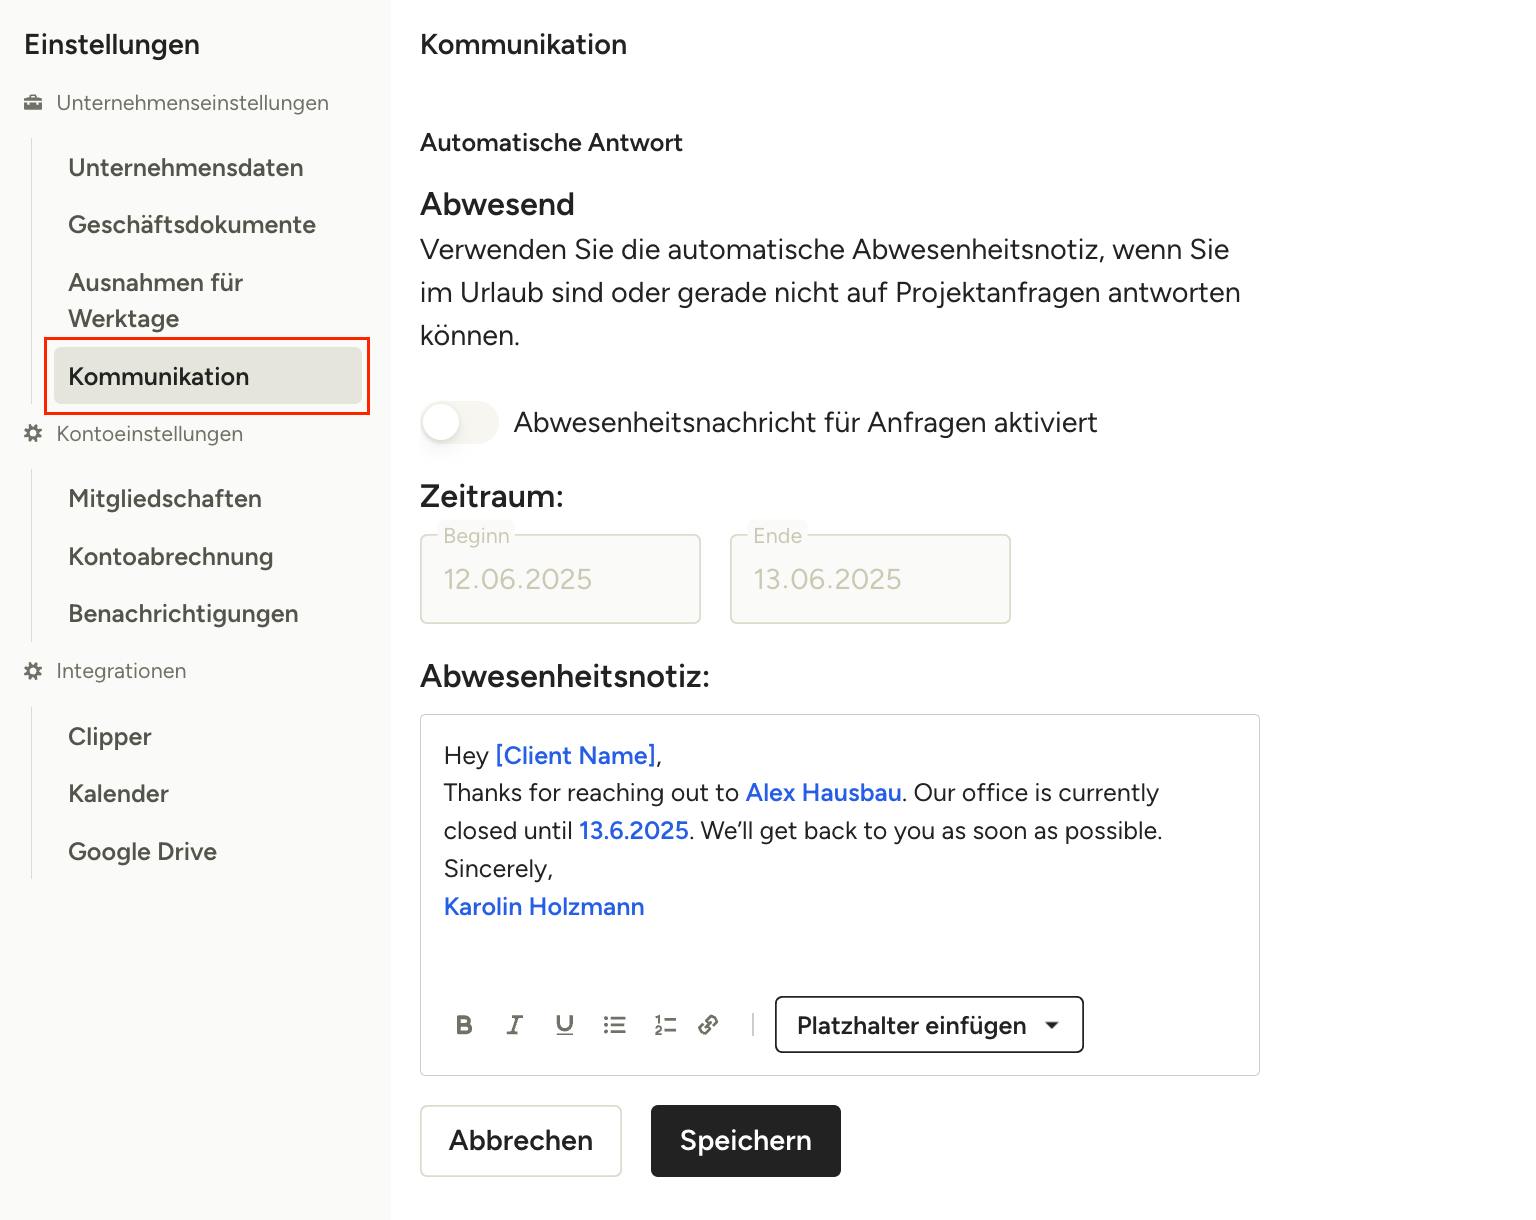Select Benachrichtigungen in the sidebar
This screenshot has width=1536, height=1220.
[x=183, y=614]
